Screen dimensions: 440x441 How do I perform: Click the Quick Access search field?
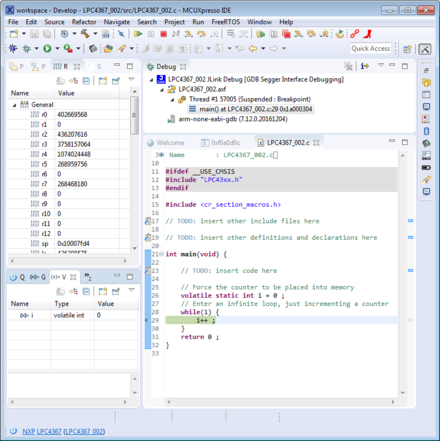click(371, 49)
